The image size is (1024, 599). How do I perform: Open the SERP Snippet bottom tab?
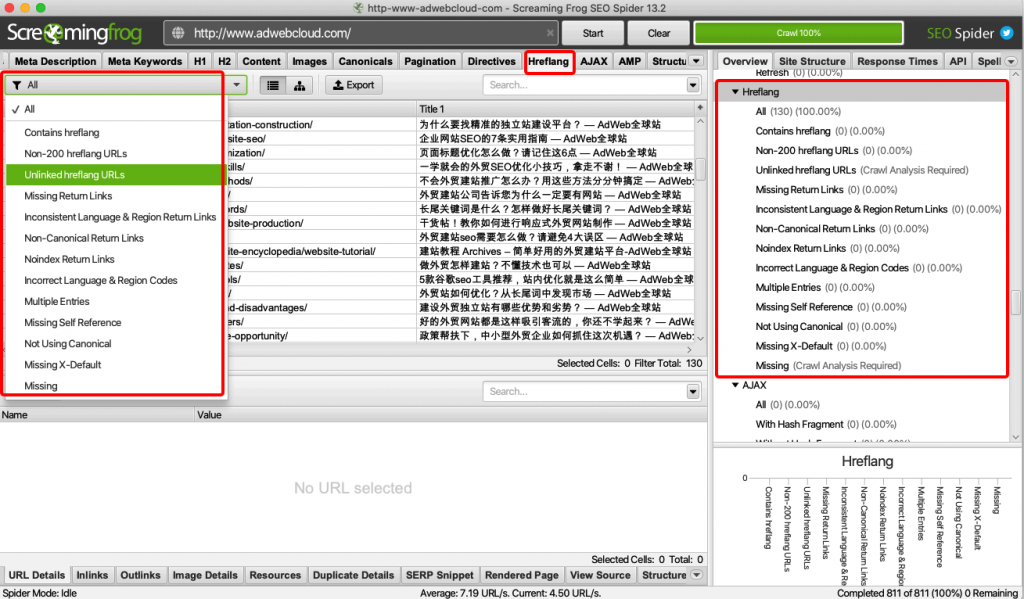pyautogui.click(x=440, y=575)
